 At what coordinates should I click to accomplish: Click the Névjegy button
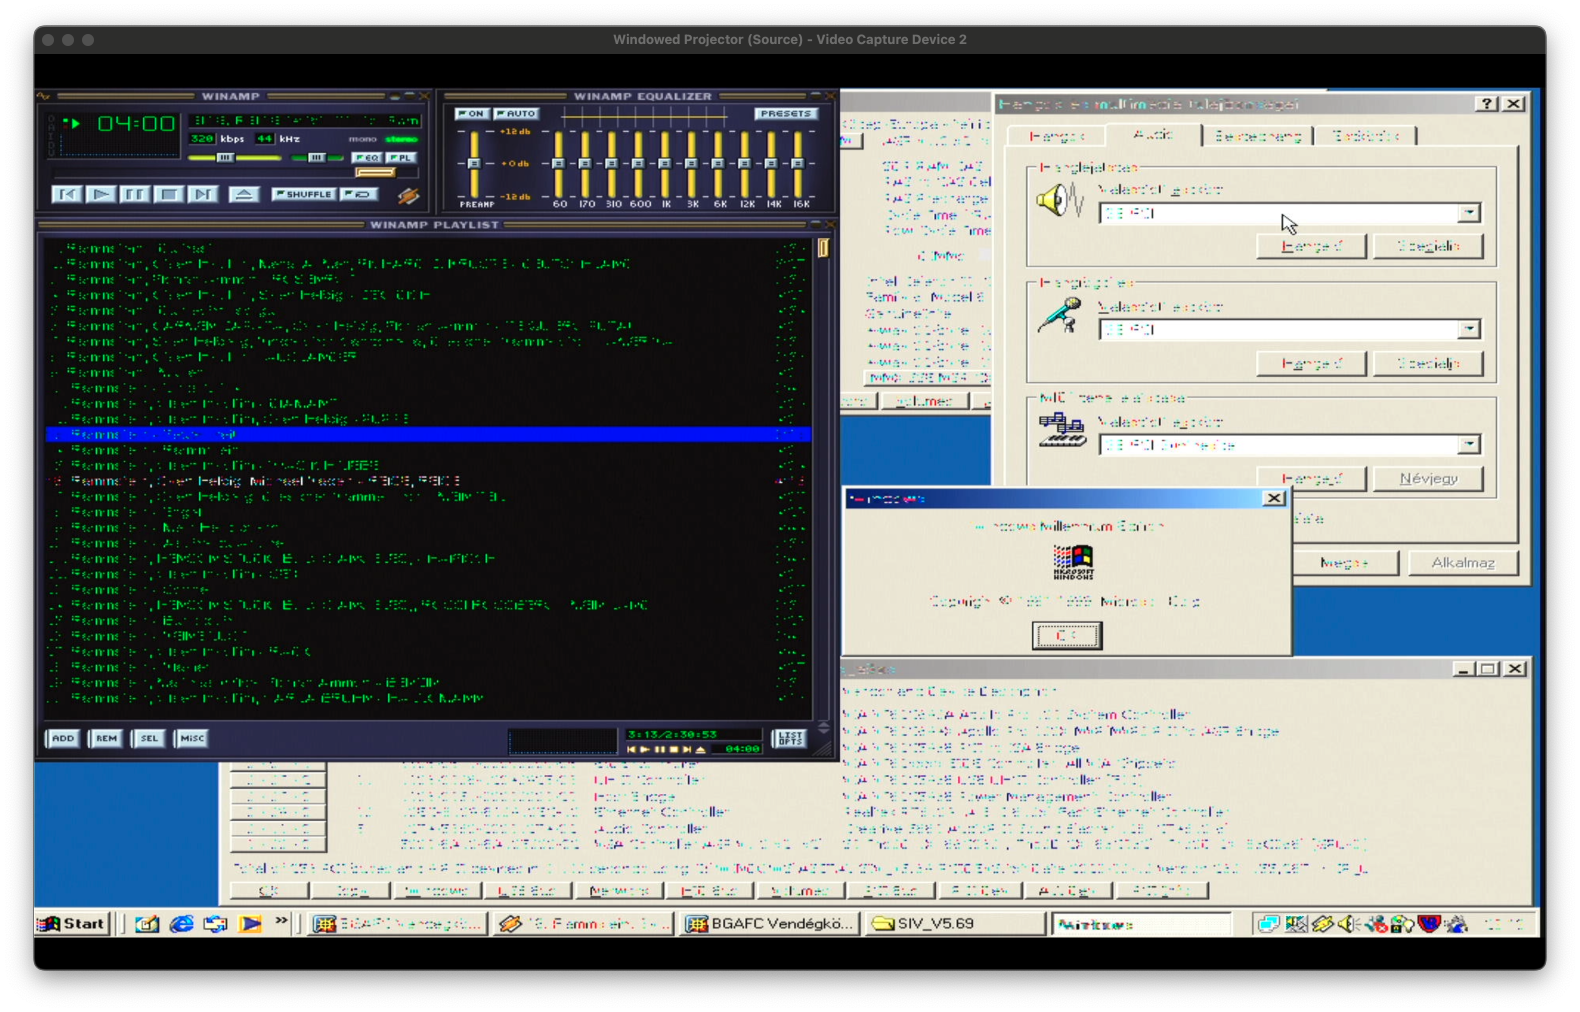(1427, 479)
